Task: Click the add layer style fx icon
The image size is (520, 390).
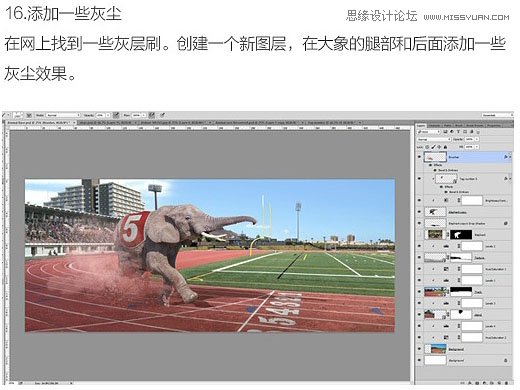Action: point(470,383)
